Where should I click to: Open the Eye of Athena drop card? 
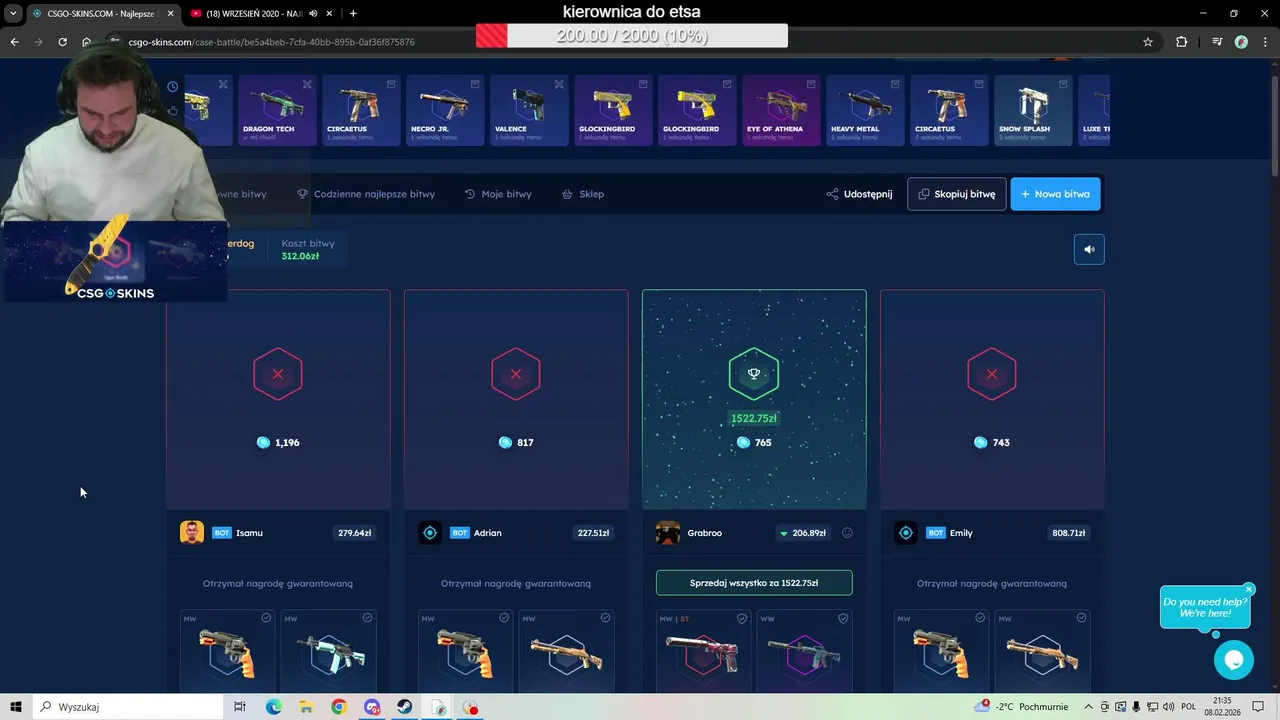[x=780, y=110]
